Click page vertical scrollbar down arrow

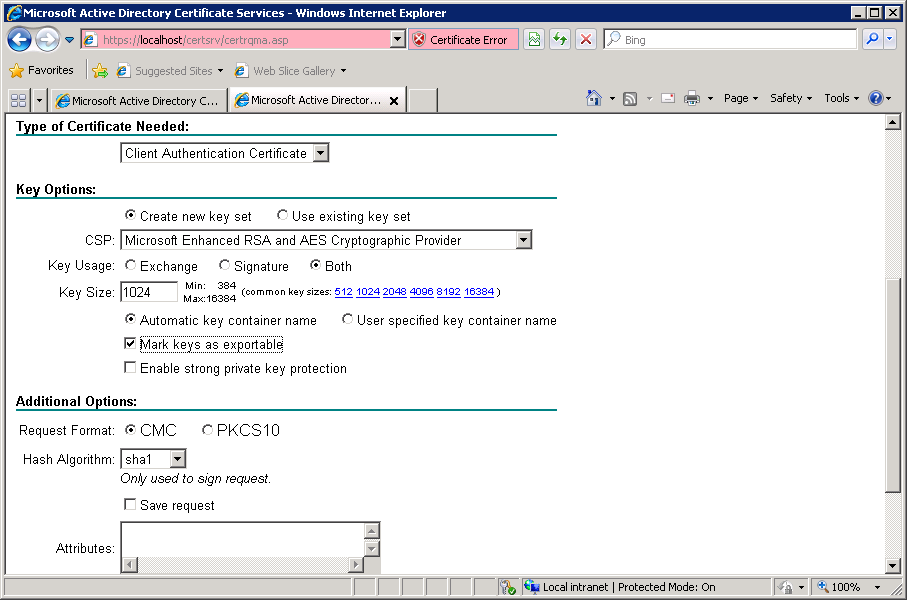click(x=893, y=566)
